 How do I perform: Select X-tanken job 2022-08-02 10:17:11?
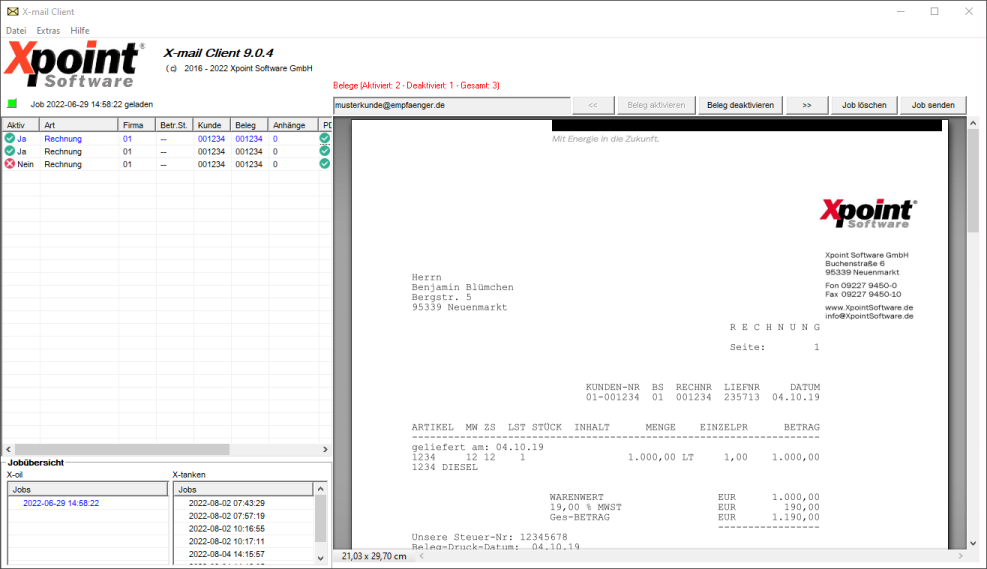(227, 541)
